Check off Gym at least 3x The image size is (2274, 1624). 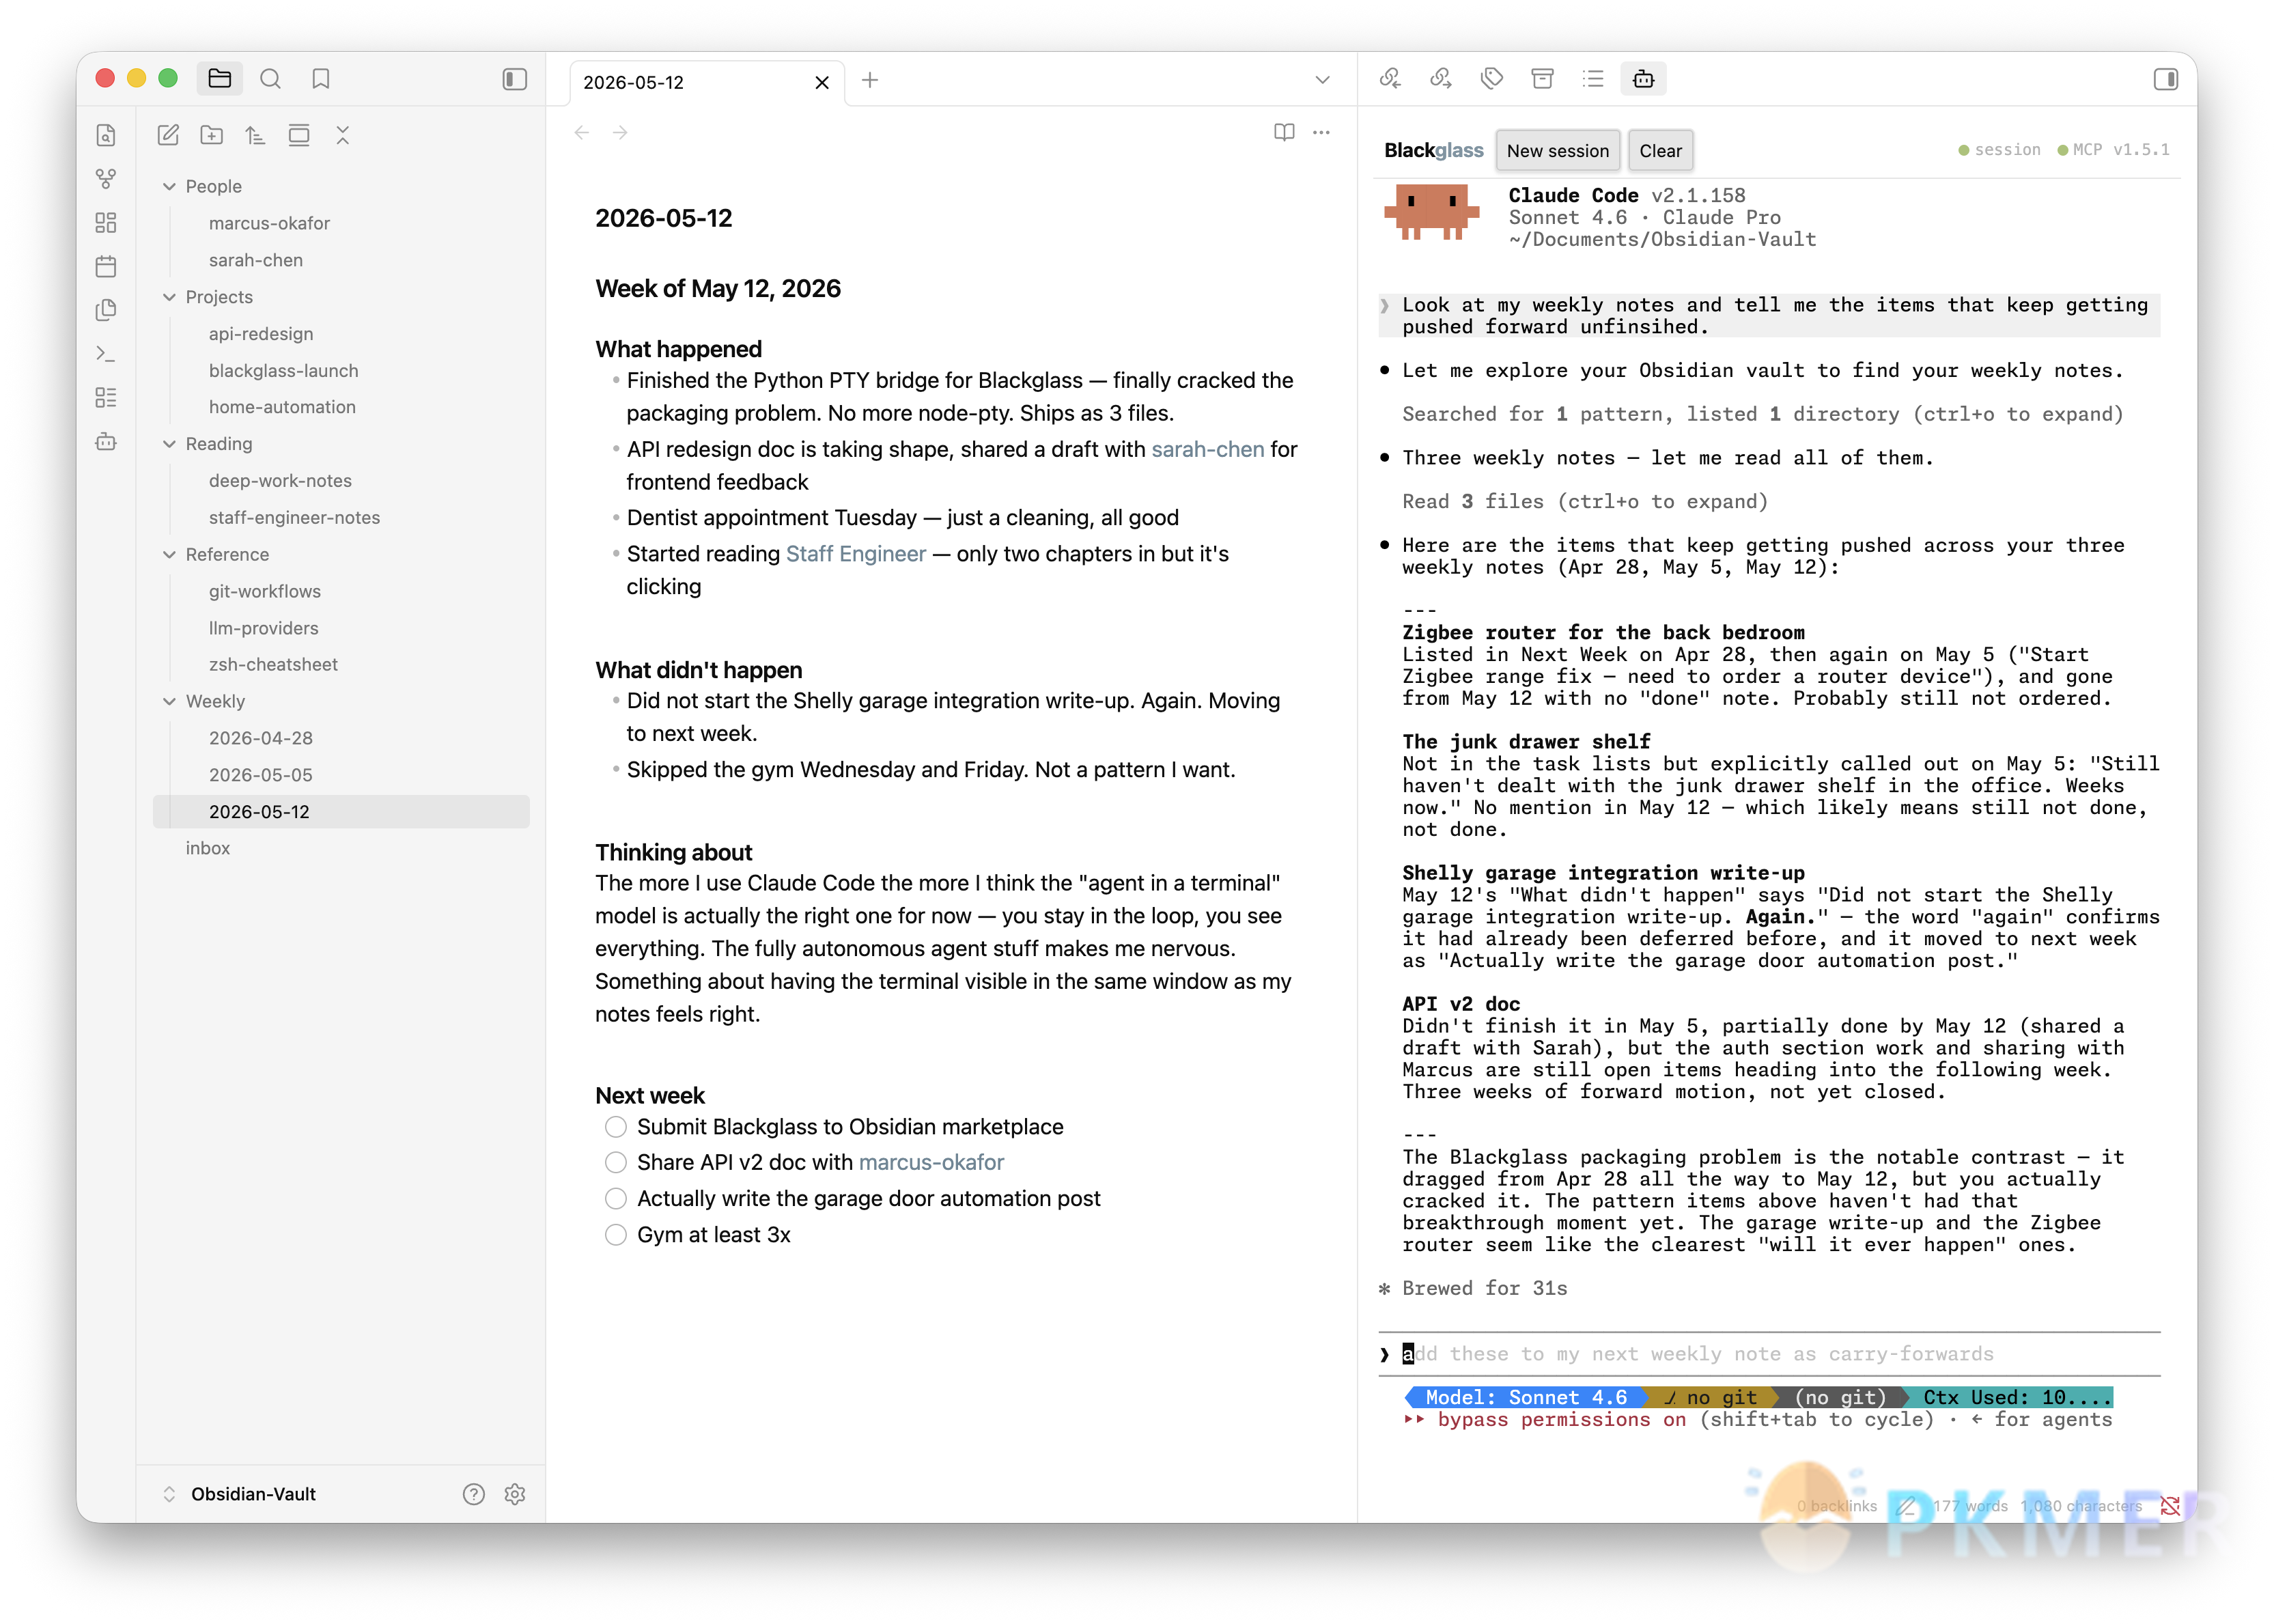click(x=616, y=1236)
